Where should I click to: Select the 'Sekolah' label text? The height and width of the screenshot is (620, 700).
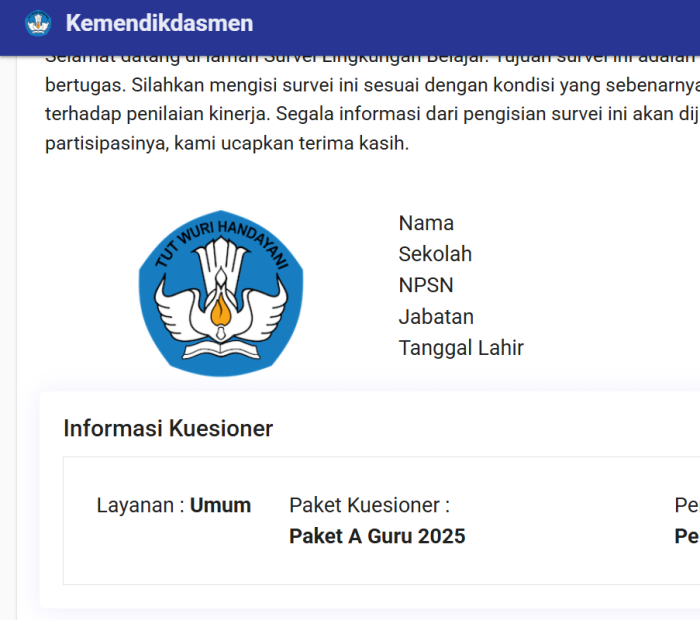(435, 254)
